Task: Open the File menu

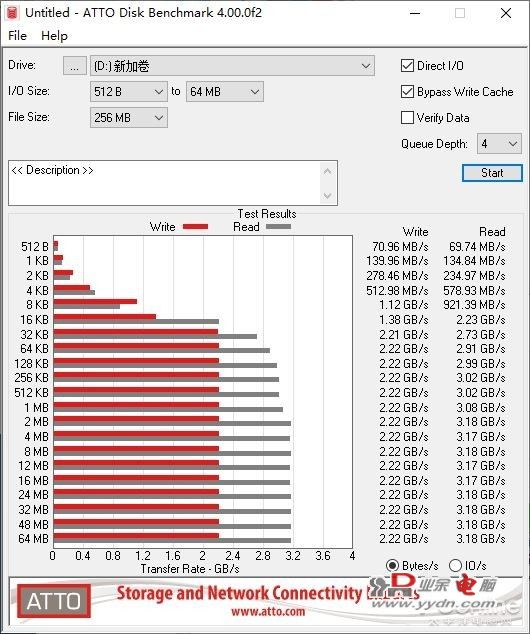Action: pos(17,36)
